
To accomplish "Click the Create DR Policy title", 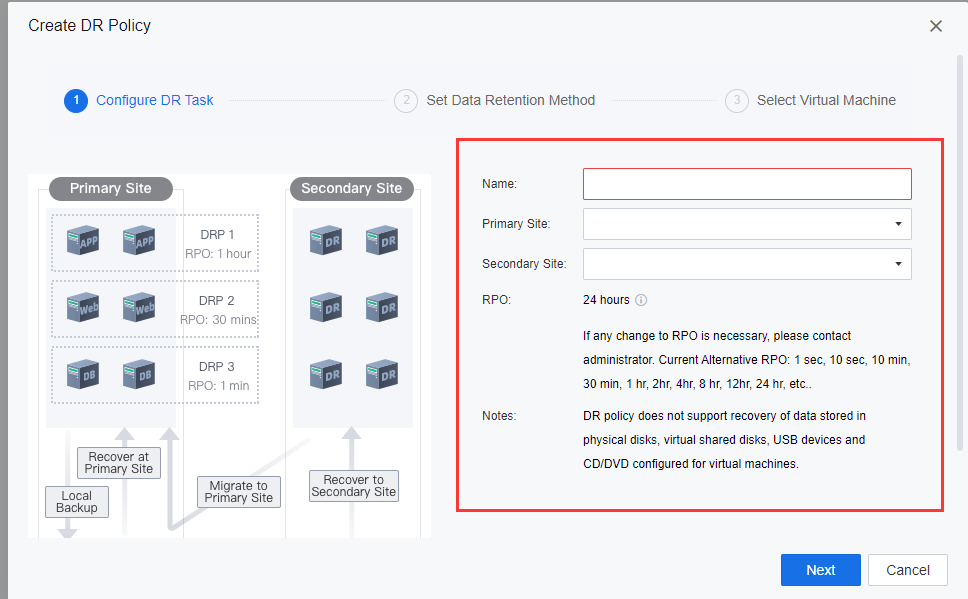I will [90, 25].
